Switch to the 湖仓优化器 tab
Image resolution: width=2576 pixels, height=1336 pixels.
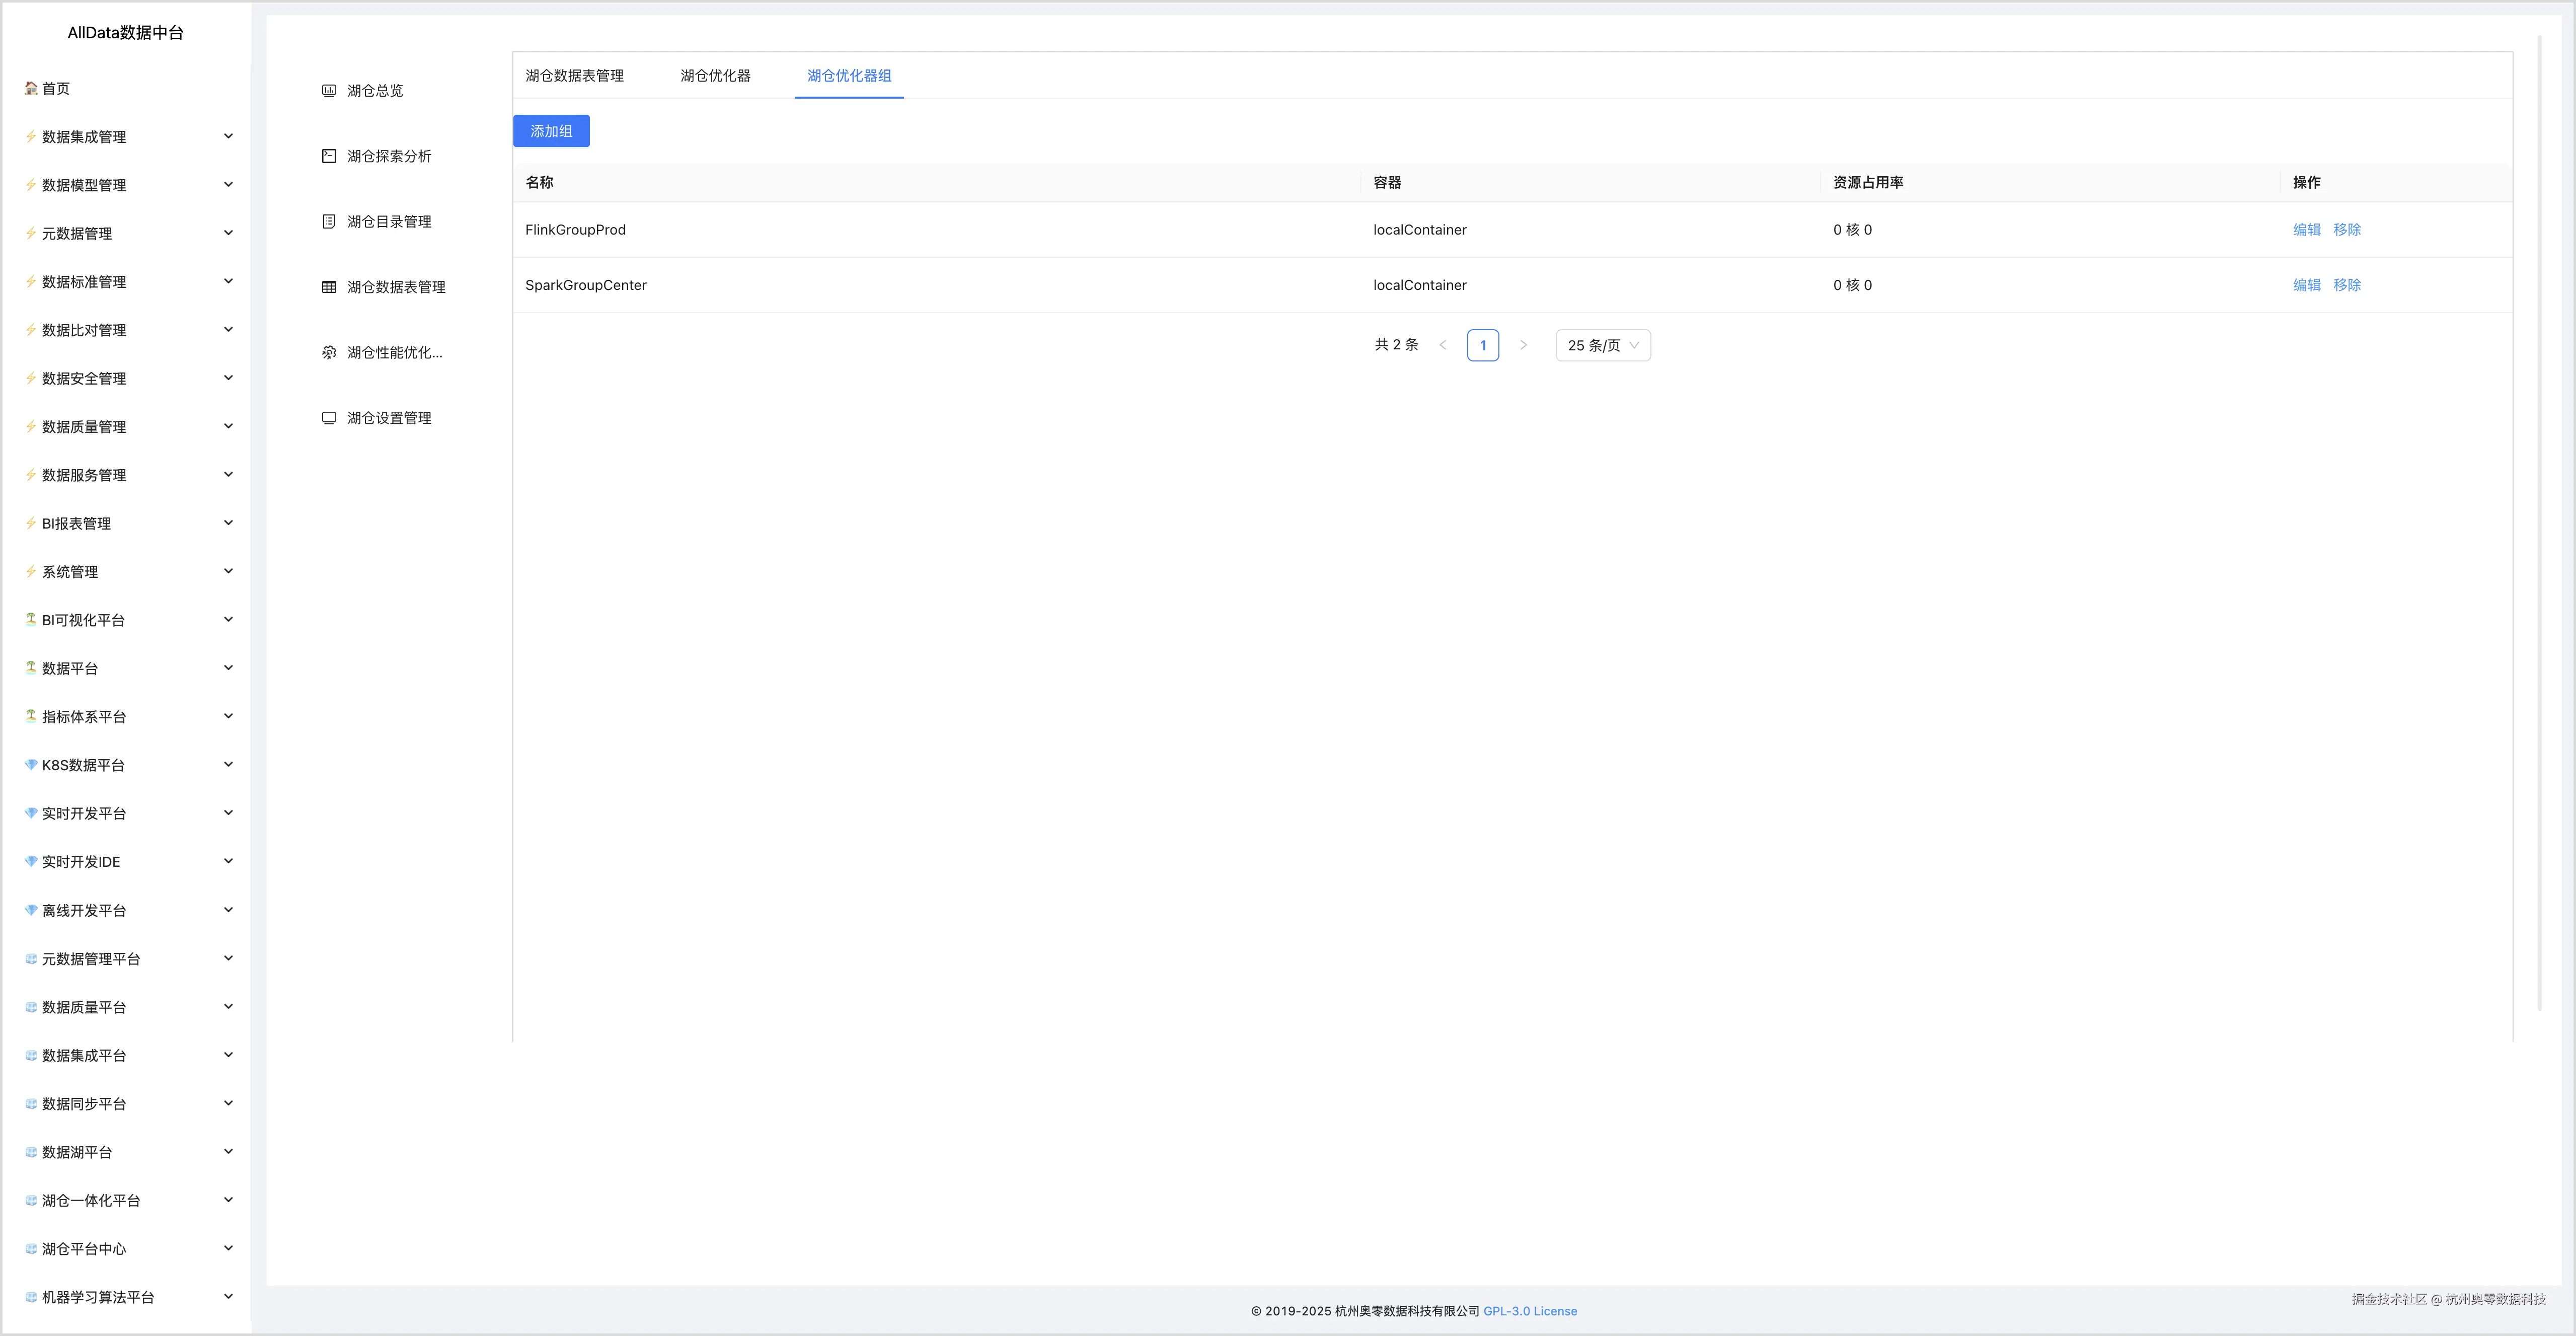coord(715,76)
